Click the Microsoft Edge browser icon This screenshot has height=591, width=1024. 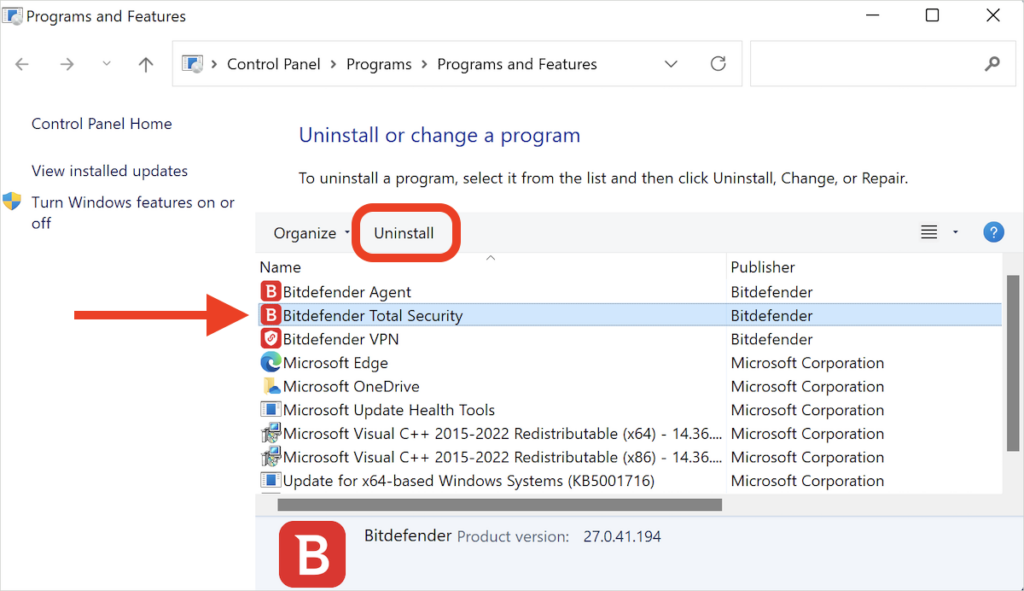tap(270, 362)
